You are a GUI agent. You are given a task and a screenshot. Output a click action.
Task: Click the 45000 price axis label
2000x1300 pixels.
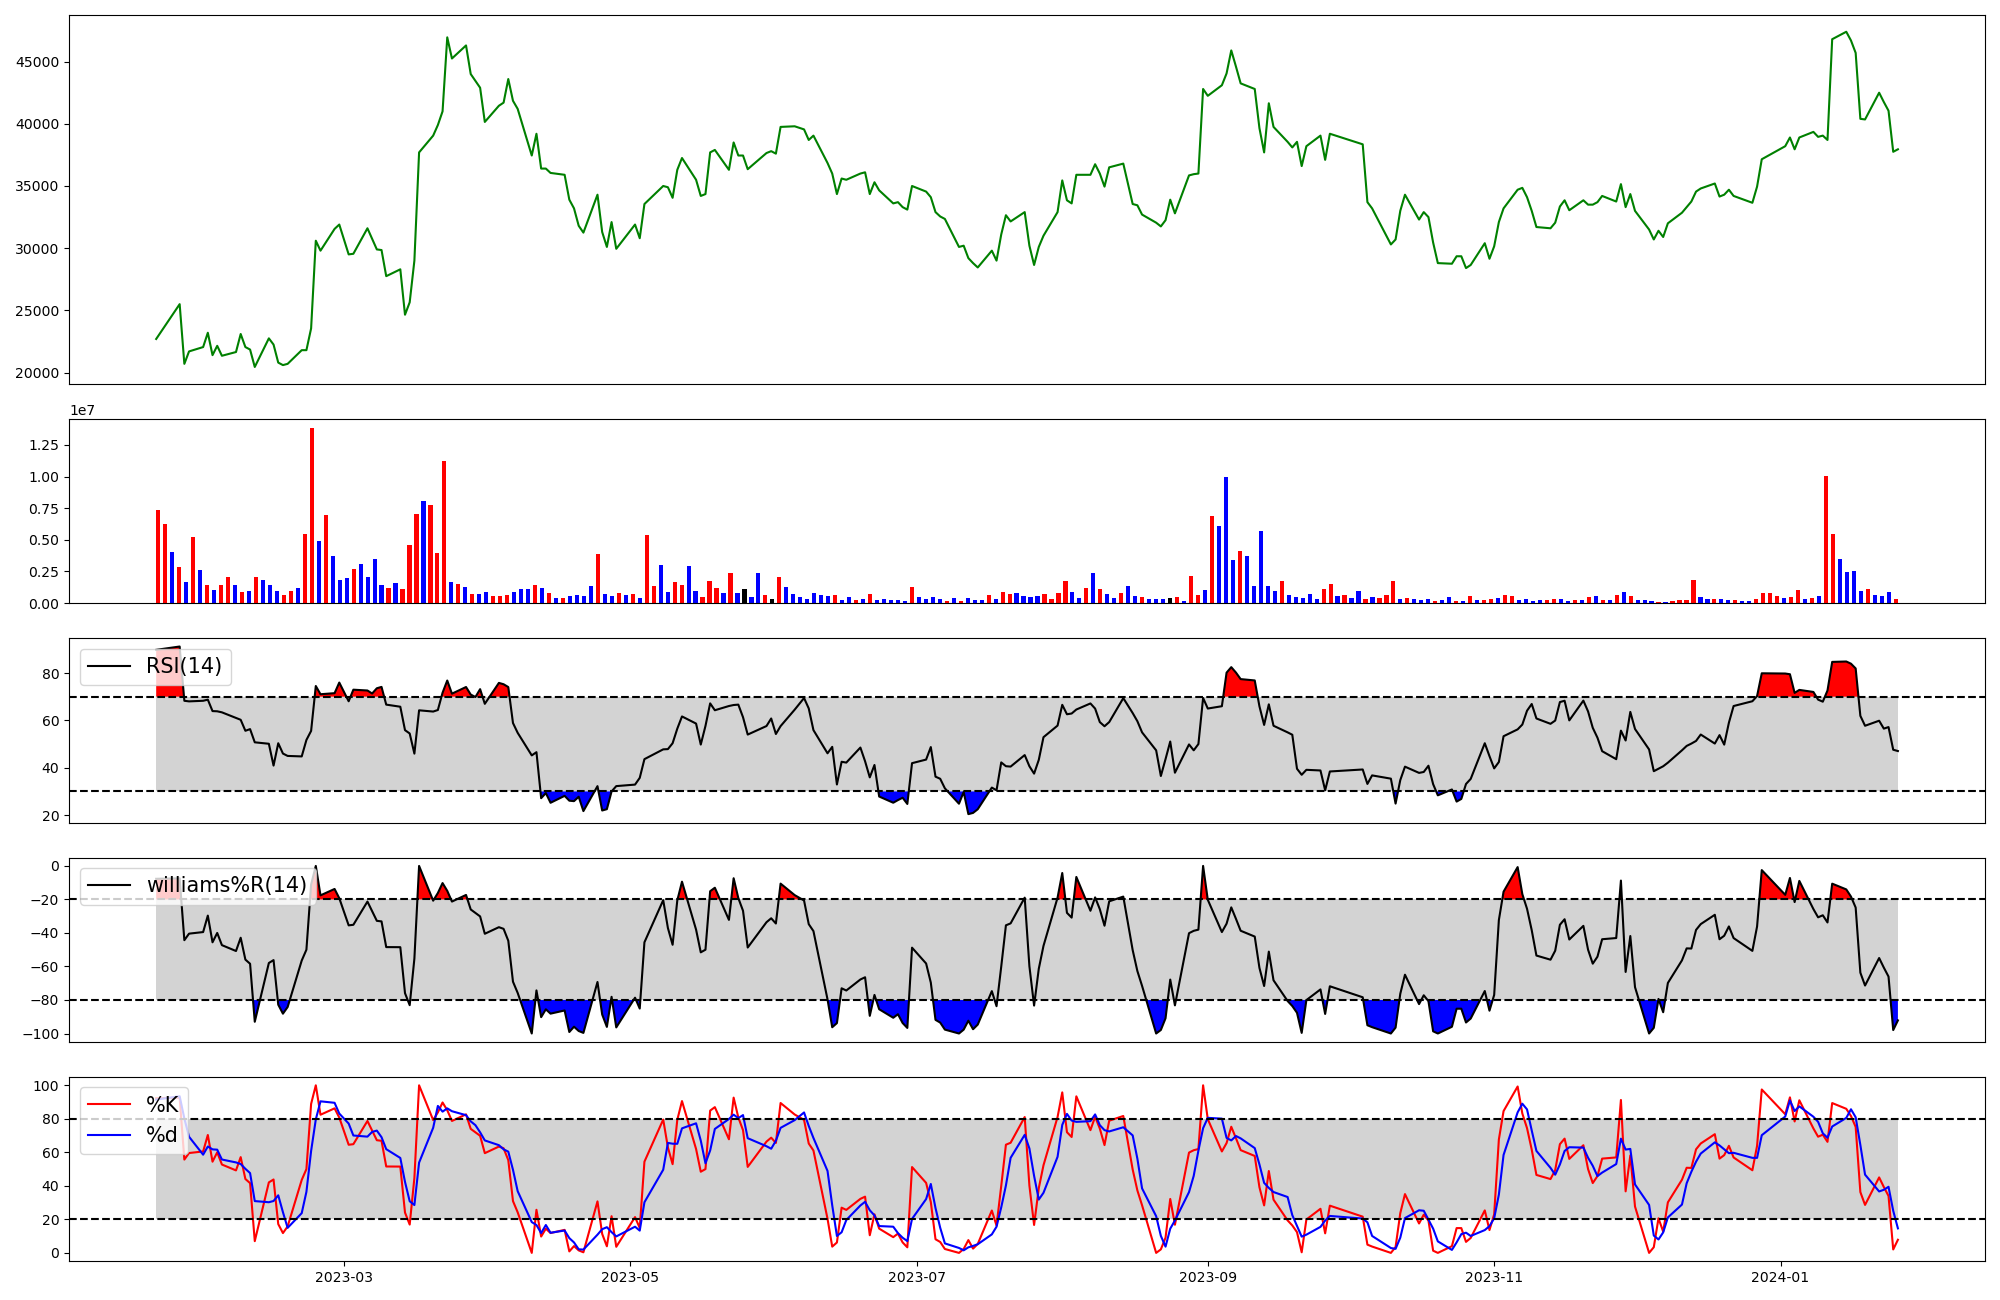click(37, 62)
